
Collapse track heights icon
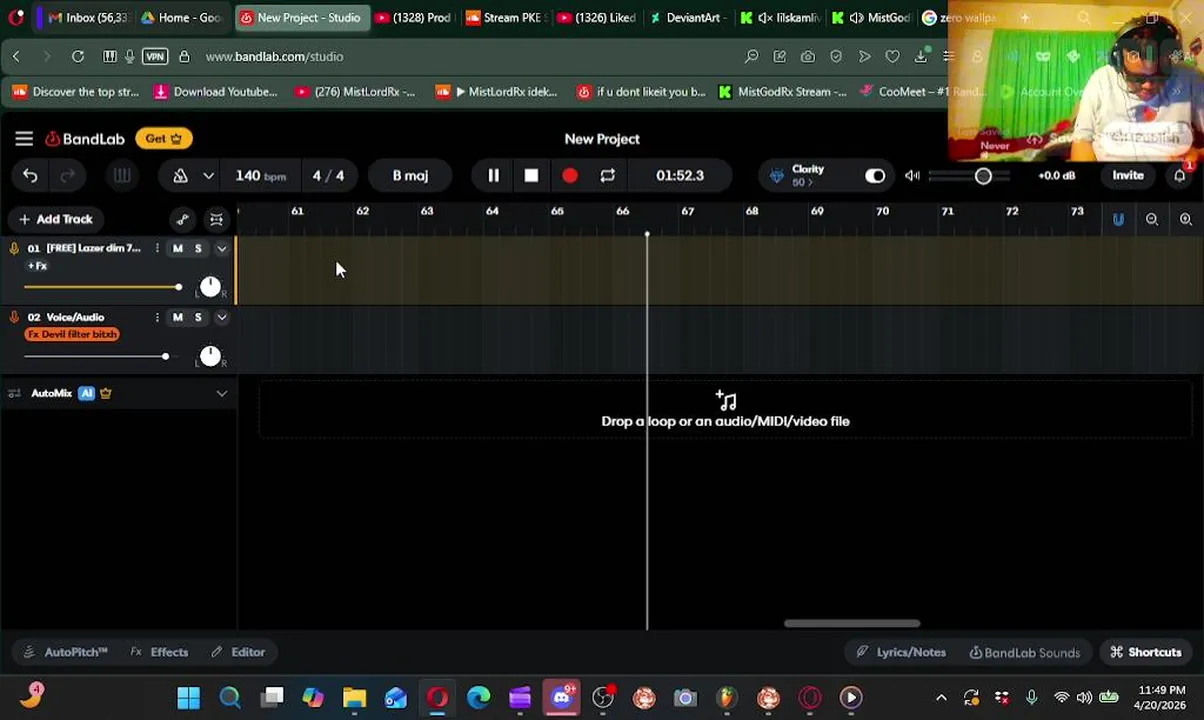216,220
